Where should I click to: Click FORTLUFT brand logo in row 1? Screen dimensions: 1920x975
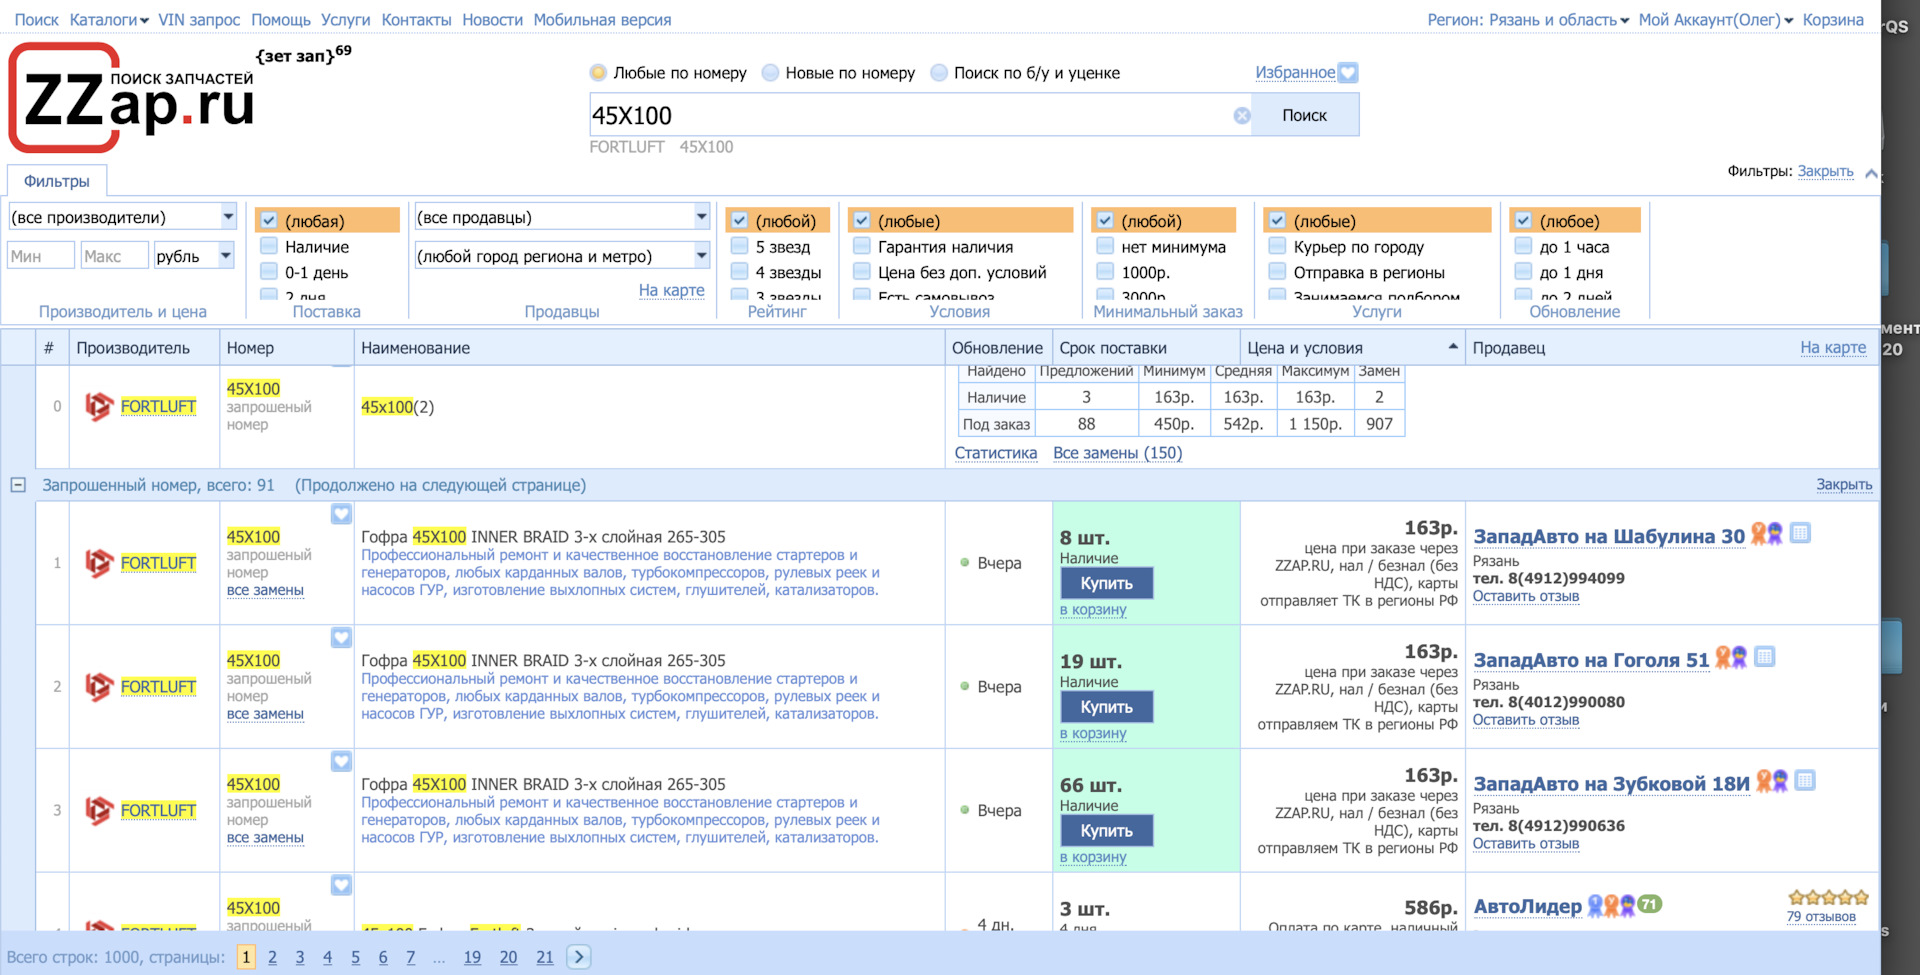pos(99,563)
